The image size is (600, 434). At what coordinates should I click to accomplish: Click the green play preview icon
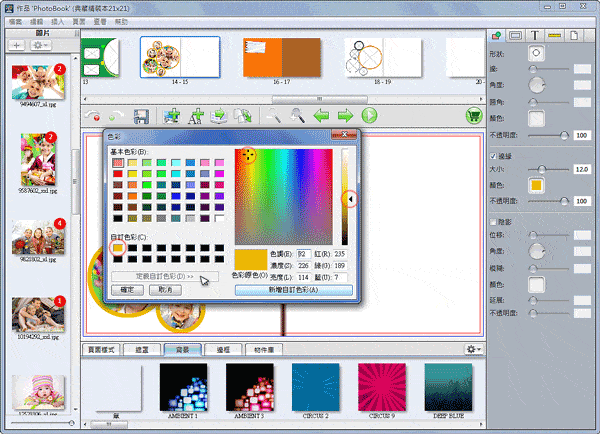369,116
